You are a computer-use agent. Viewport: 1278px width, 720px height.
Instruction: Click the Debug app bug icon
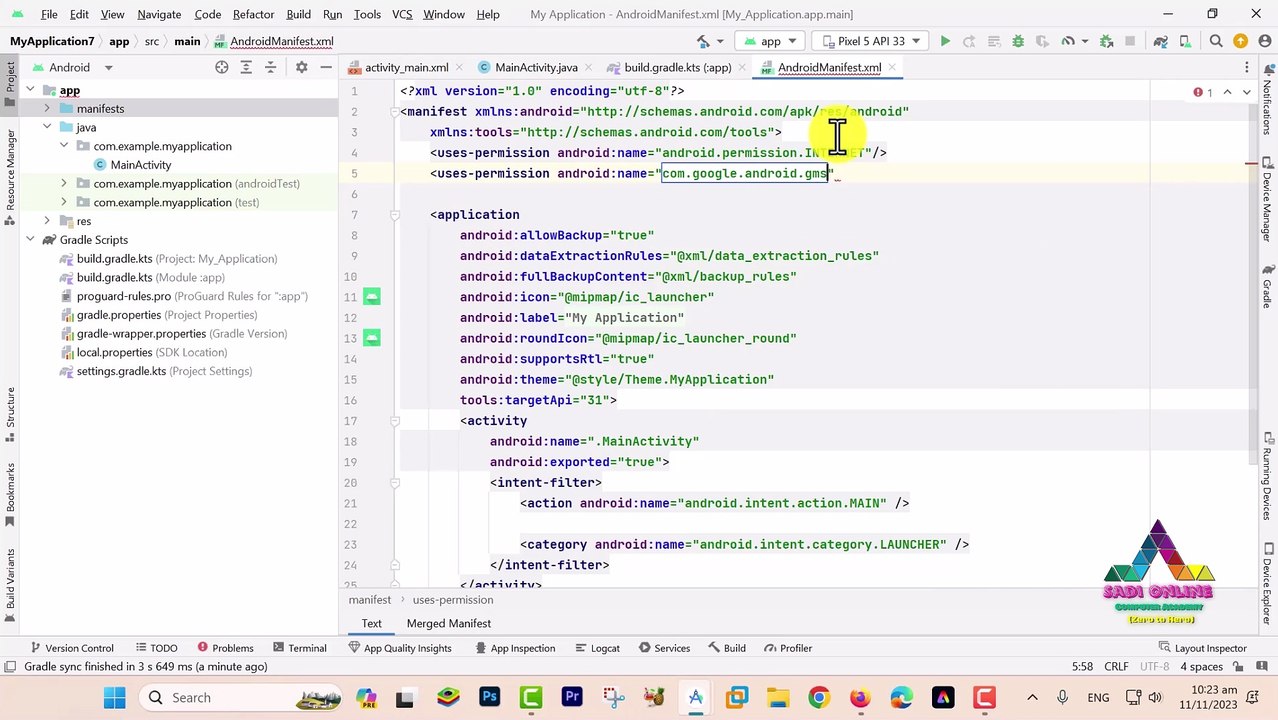(1018, 41)
